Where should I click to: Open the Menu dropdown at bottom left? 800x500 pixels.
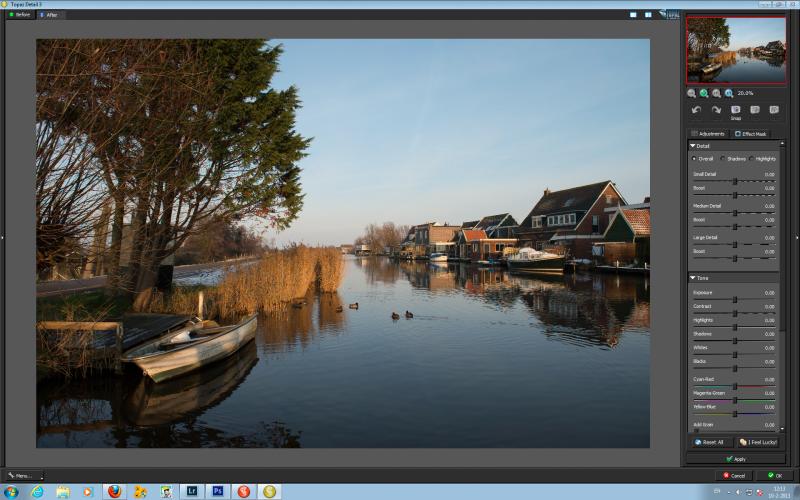point(22,476)
